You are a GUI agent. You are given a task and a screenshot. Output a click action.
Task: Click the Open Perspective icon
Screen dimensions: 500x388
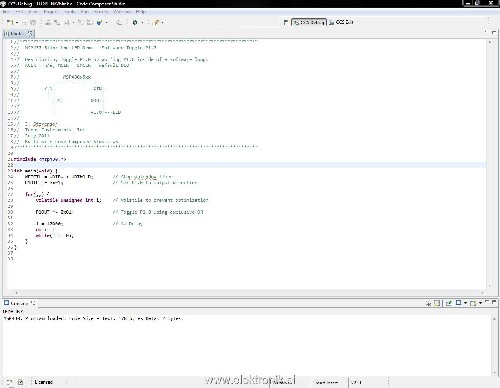[x=286, y=22]
